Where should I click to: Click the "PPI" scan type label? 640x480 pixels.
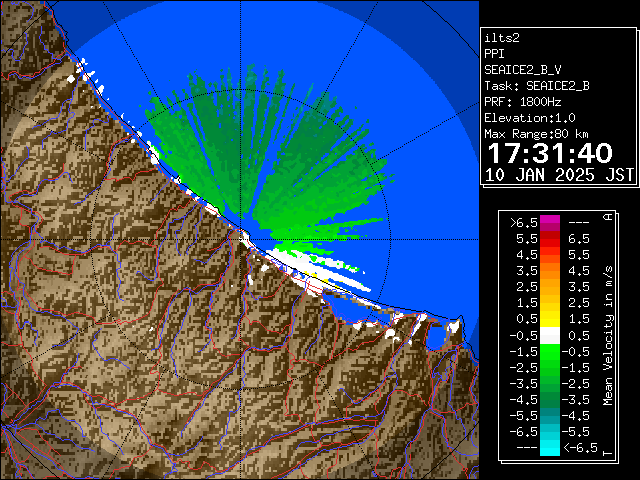point(494,54)
